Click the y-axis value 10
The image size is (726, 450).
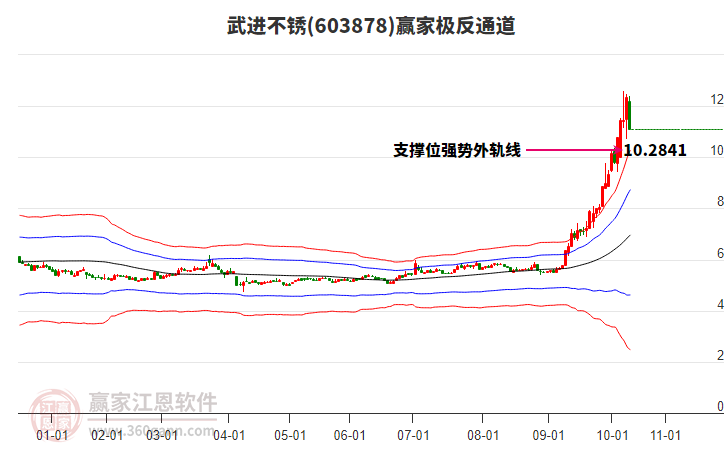[717, 150]
